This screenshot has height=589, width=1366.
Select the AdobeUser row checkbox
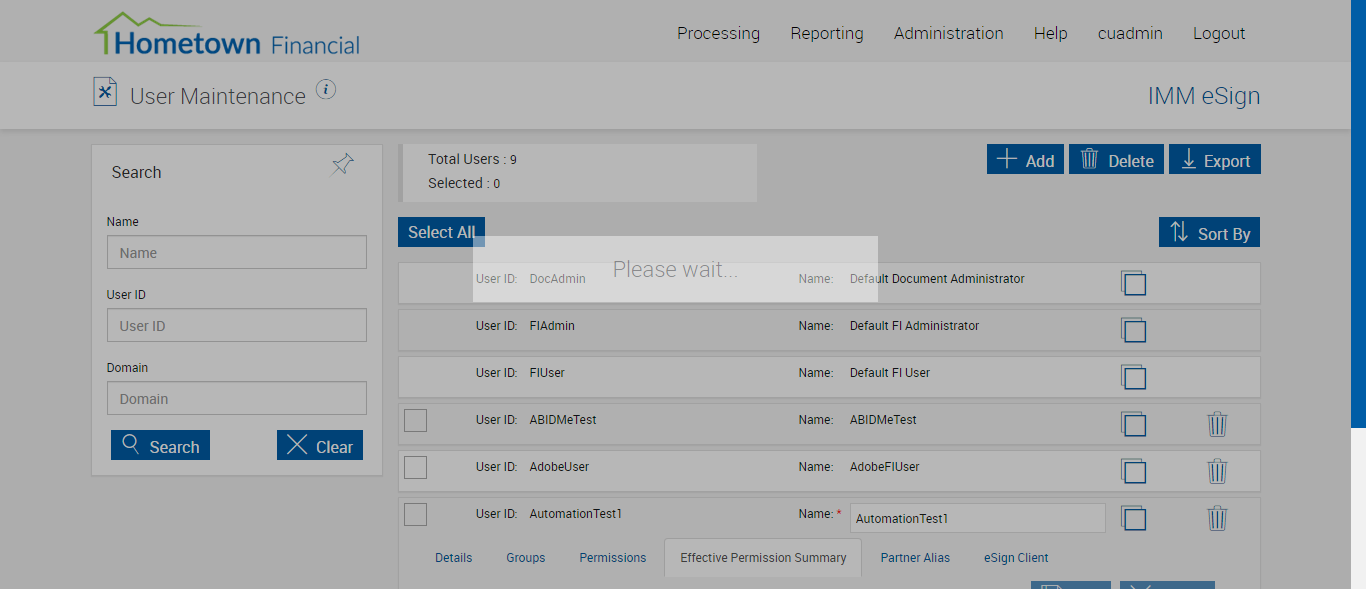415,467
